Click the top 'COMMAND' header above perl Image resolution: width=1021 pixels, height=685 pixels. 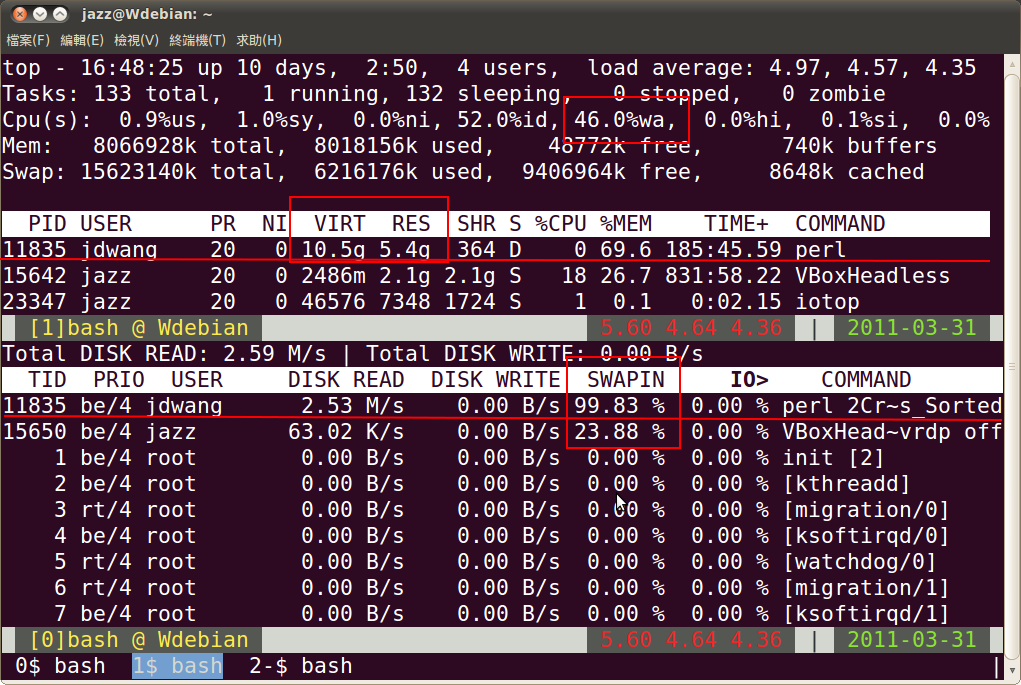click(x=840, y=224)
